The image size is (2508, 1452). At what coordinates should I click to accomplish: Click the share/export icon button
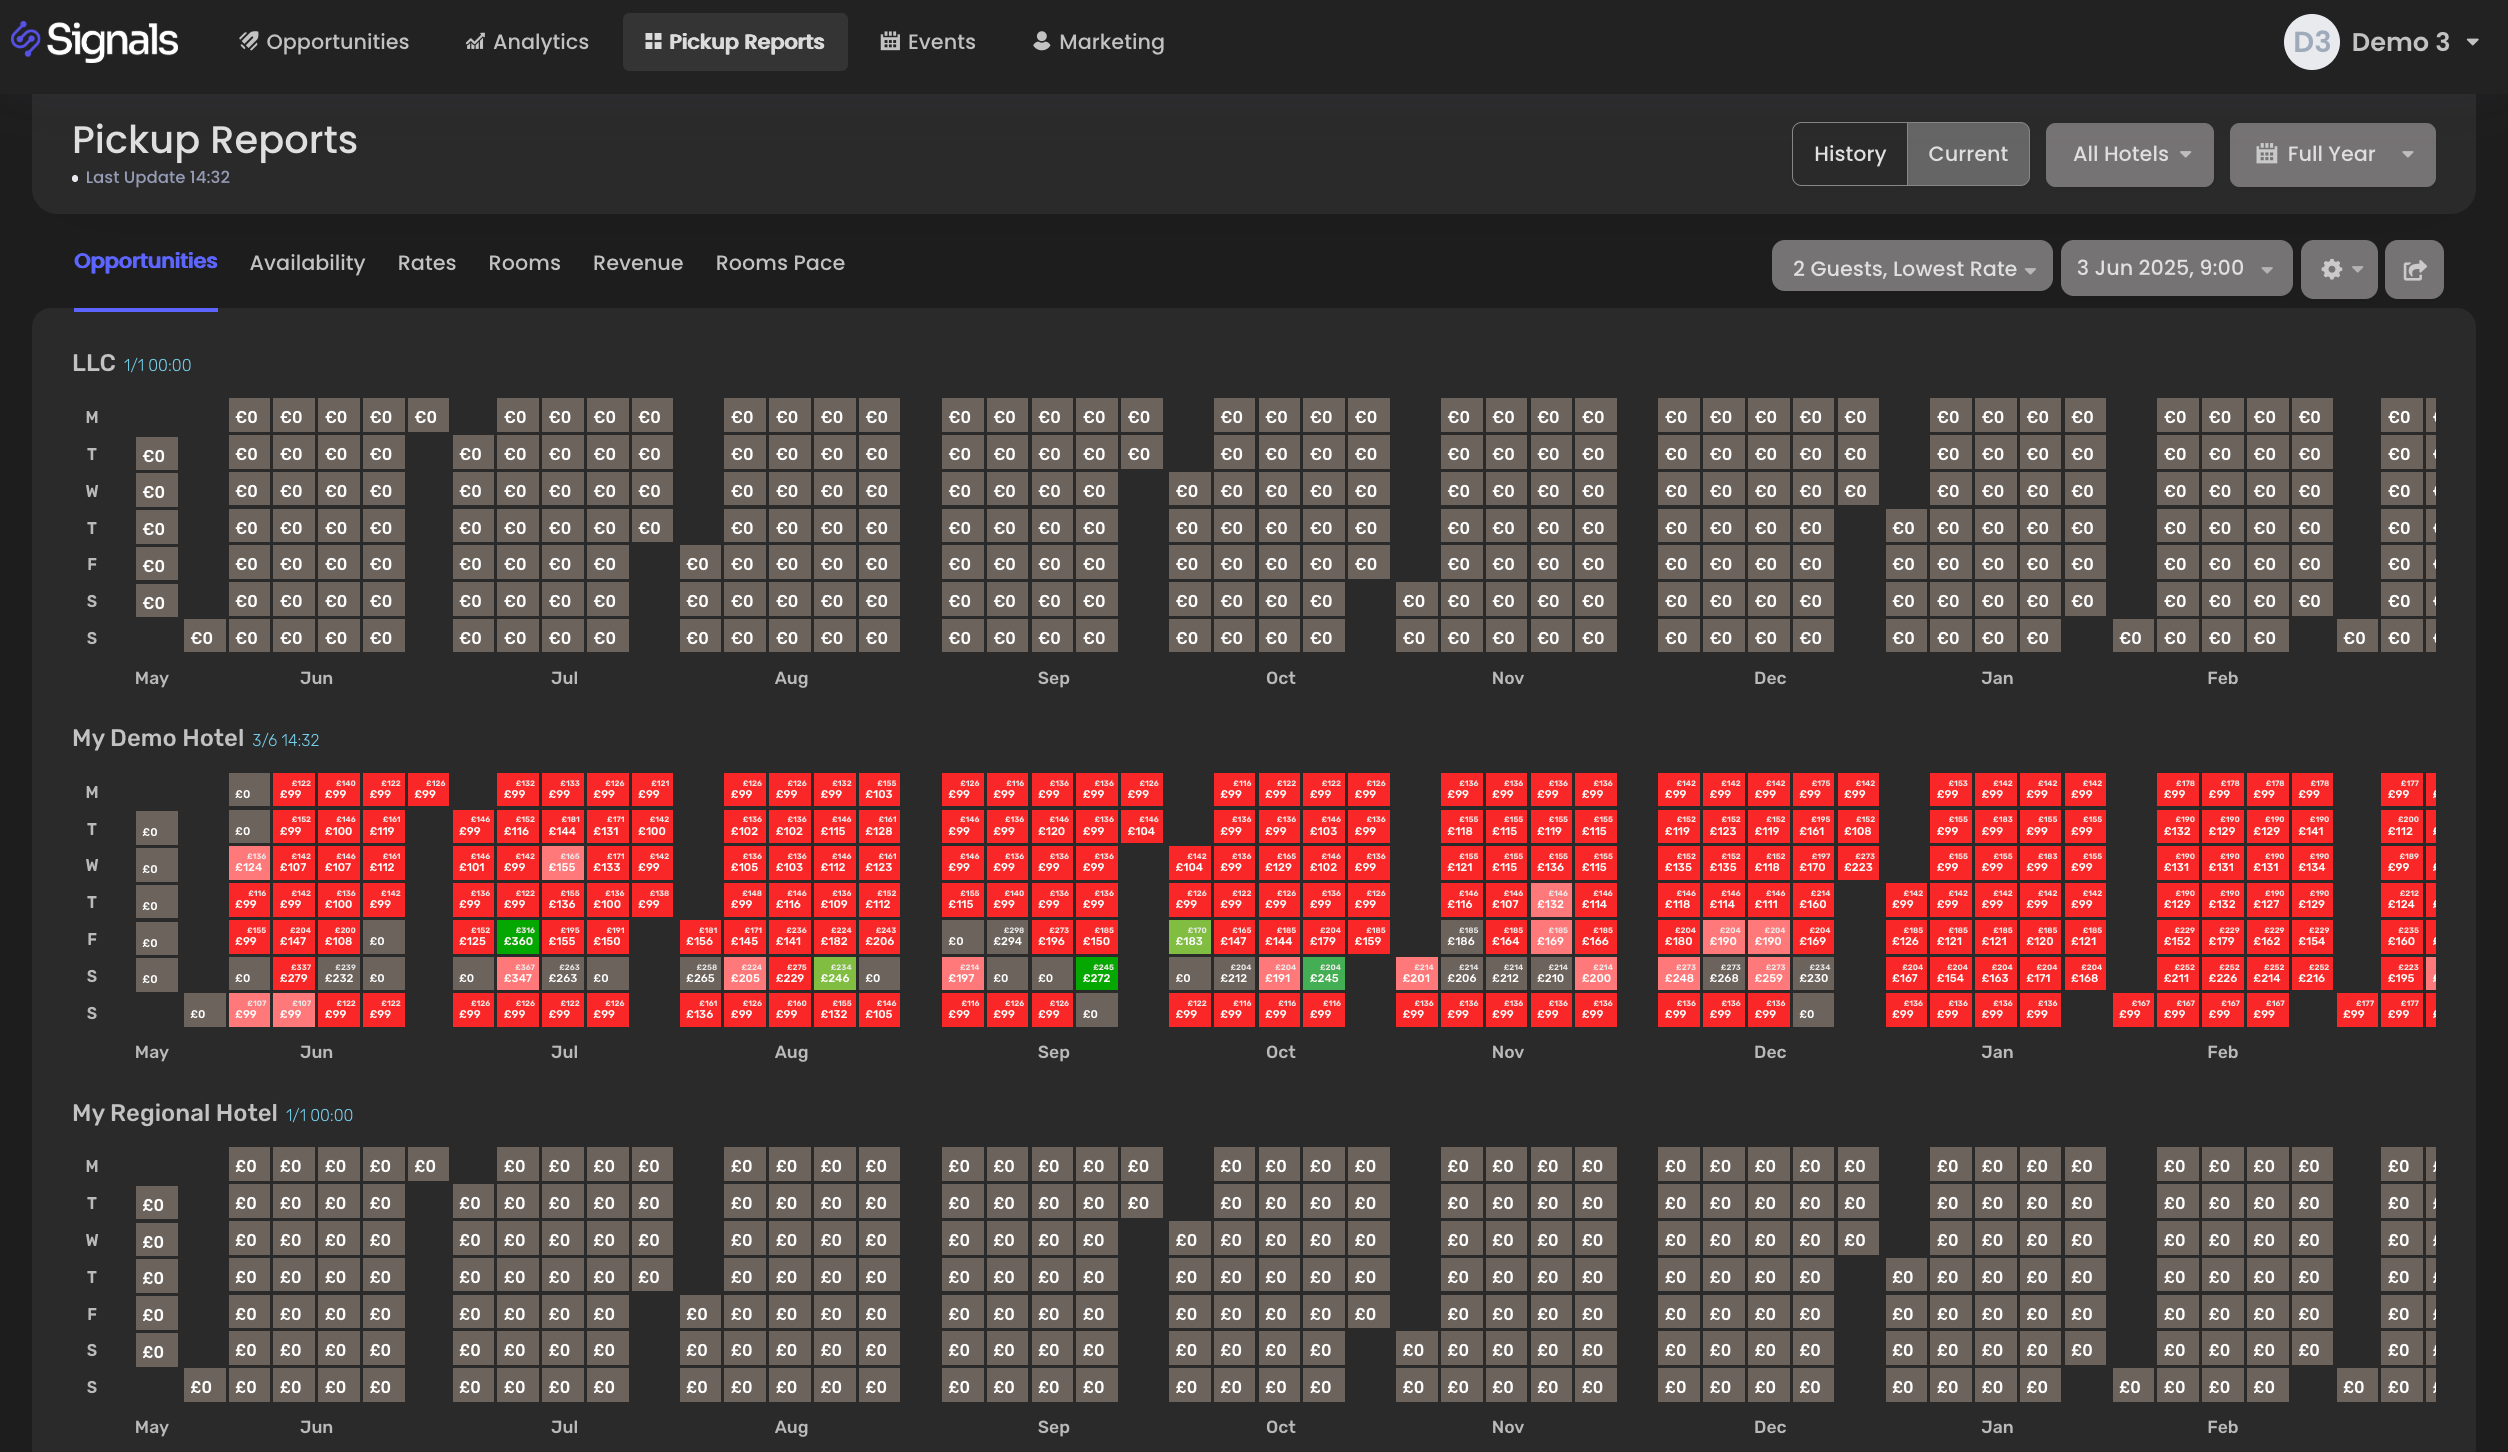[2414, 269]
